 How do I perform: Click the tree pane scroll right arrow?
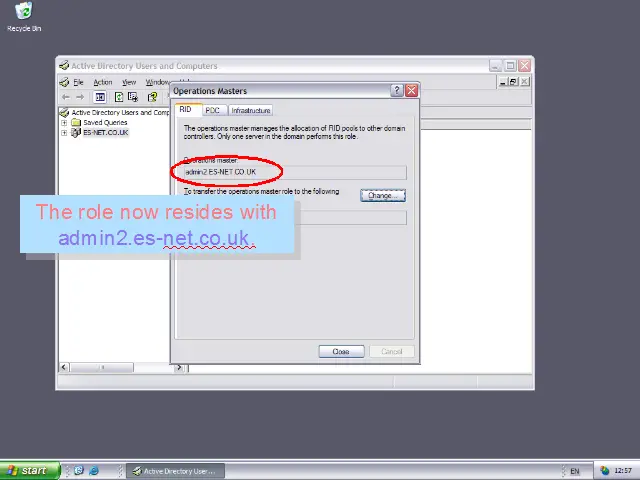pos(179,367)
